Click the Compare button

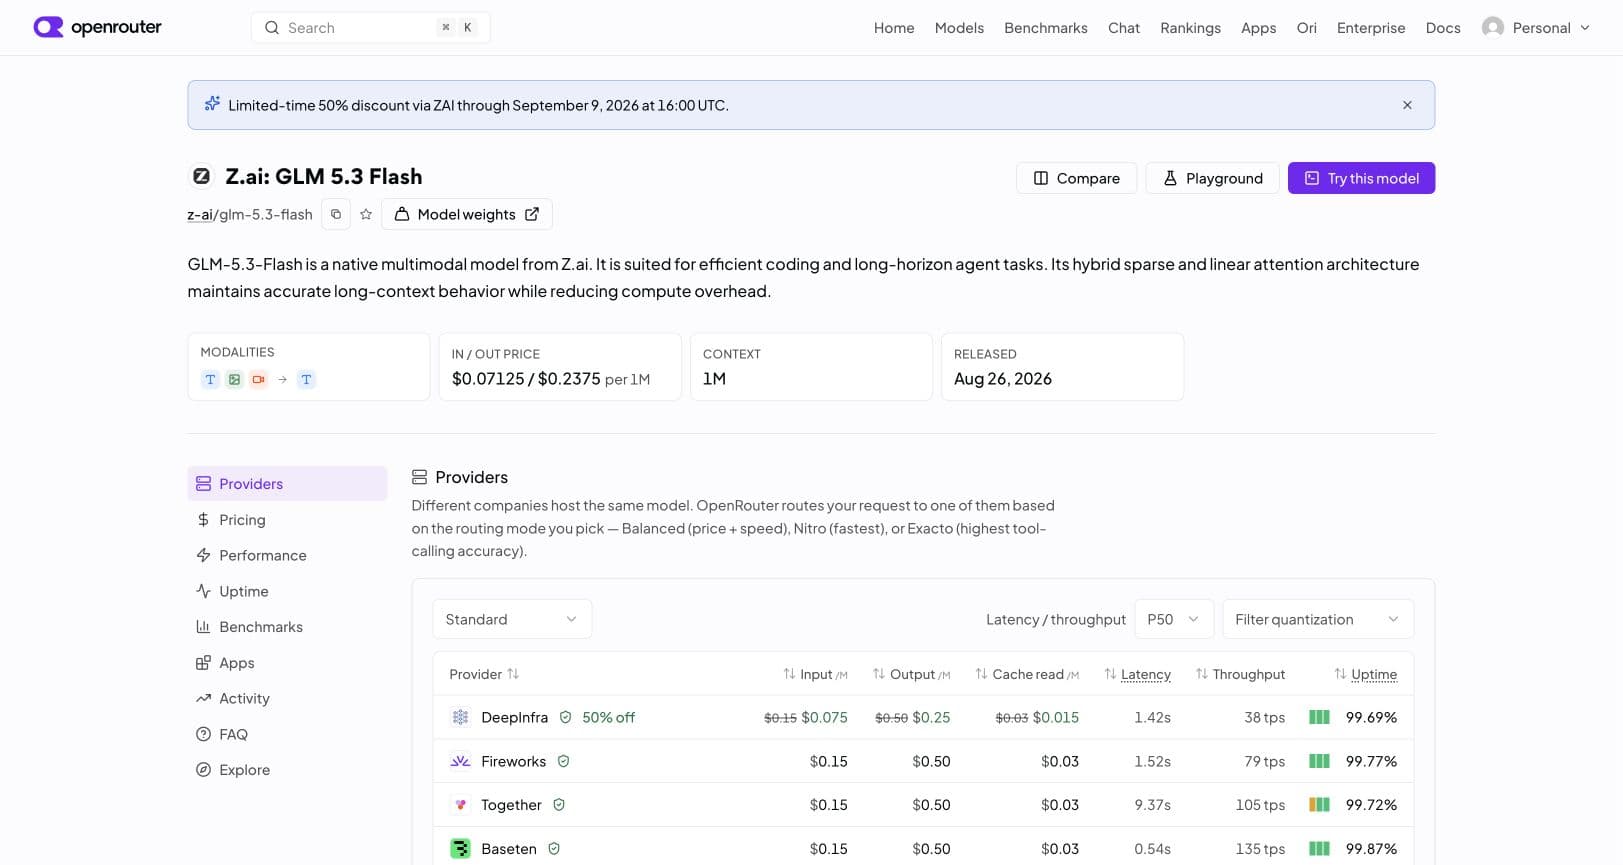(x=1076, y=178)
